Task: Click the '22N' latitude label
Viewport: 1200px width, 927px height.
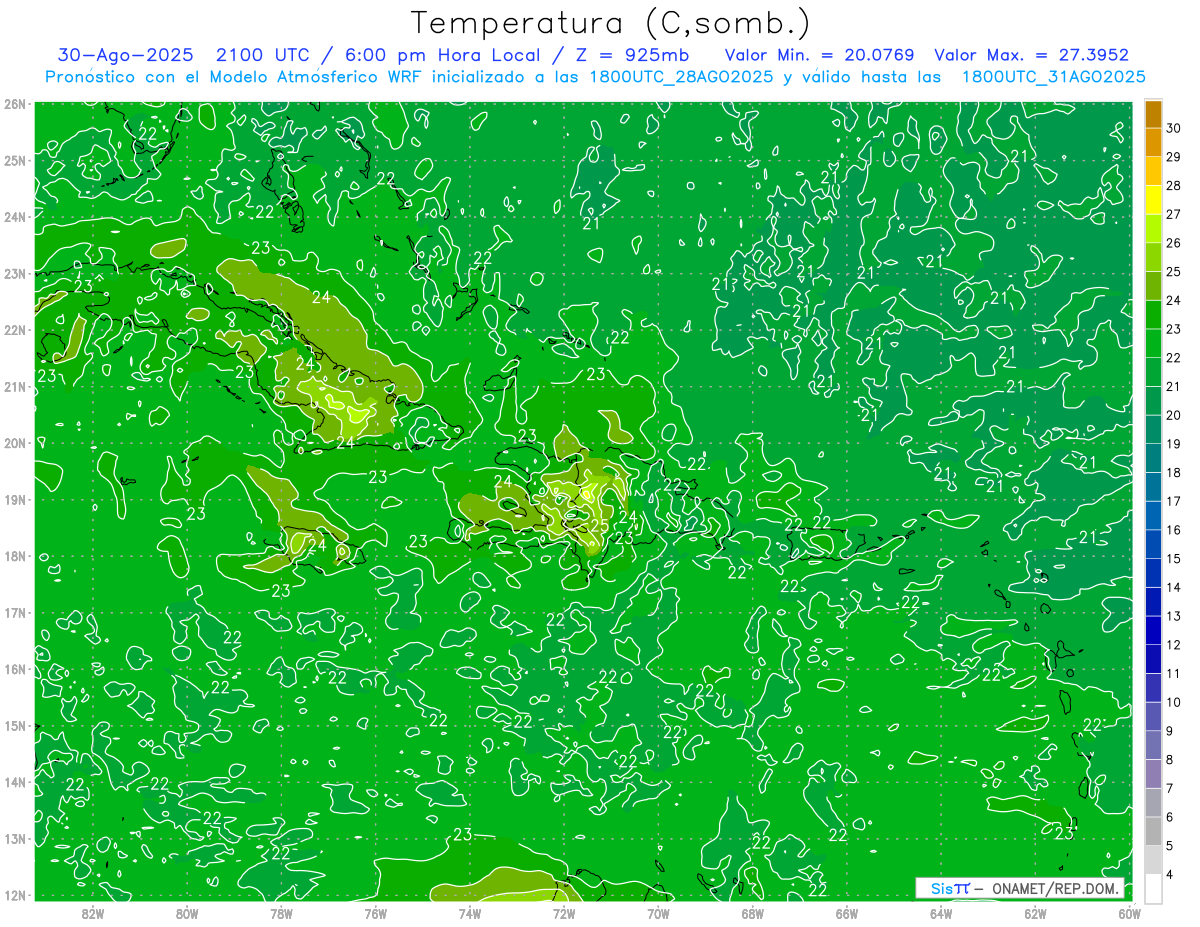Action: point(15,330)
